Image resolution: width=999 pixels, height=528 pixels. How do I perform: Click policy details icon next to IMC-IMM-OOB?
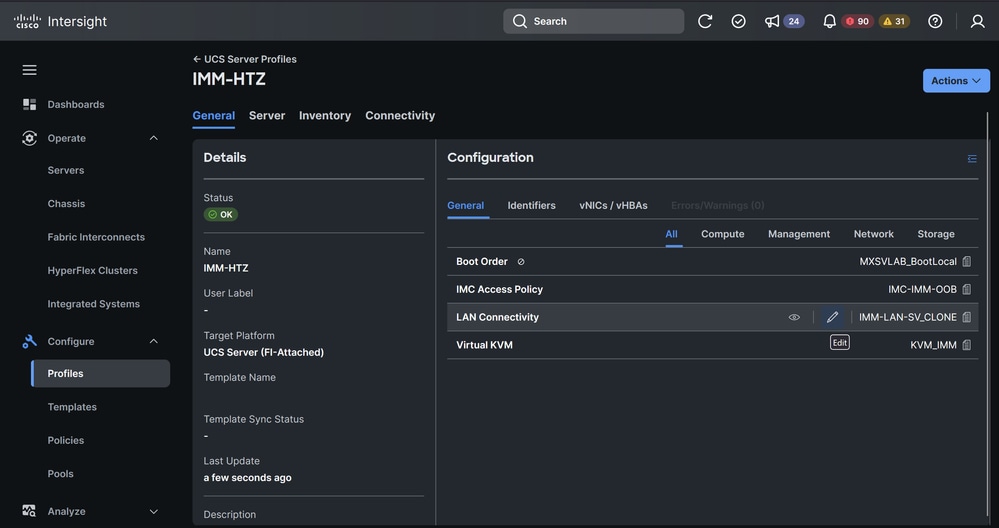pyautogui.click(x=967, y=289)
